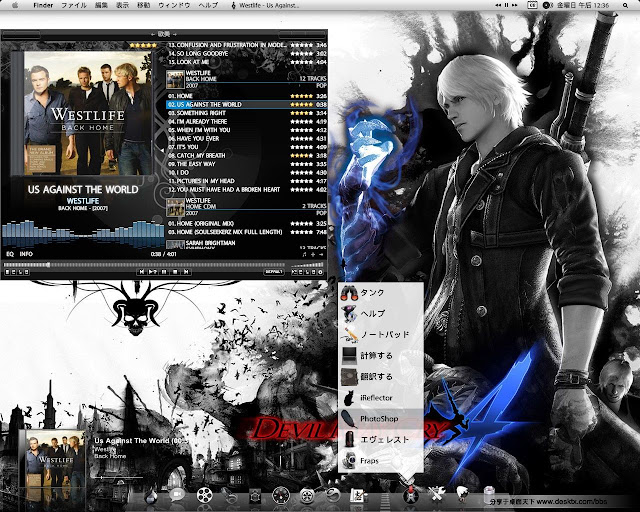This screenshot has width=640, height=512.
Task: Select track '07. IT'S YOU'
Action: (247, 147)
